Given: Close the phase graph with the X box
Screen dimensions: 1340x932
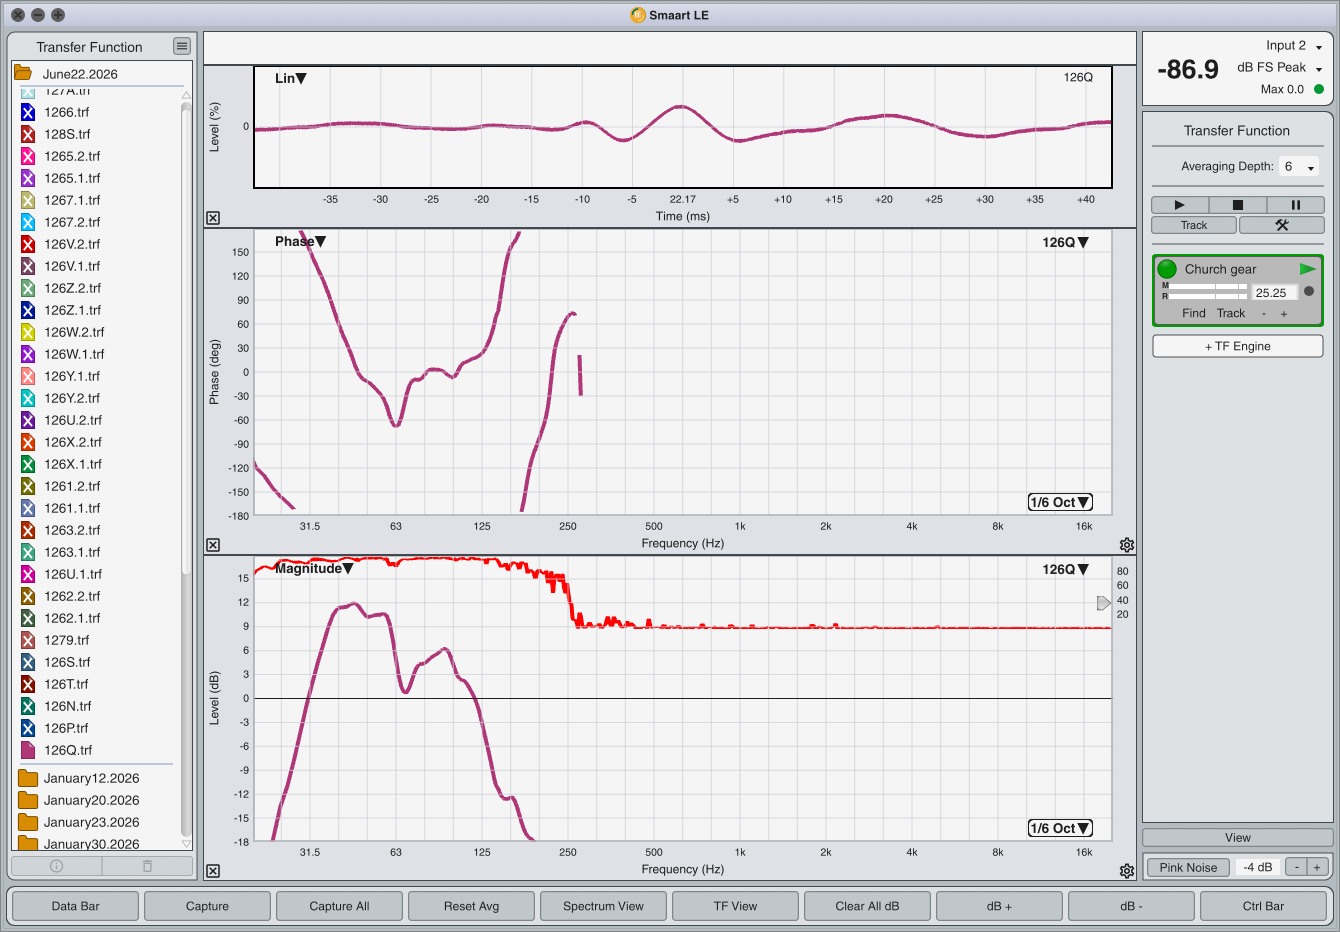Looking at the screenshot, I should 213,545.
